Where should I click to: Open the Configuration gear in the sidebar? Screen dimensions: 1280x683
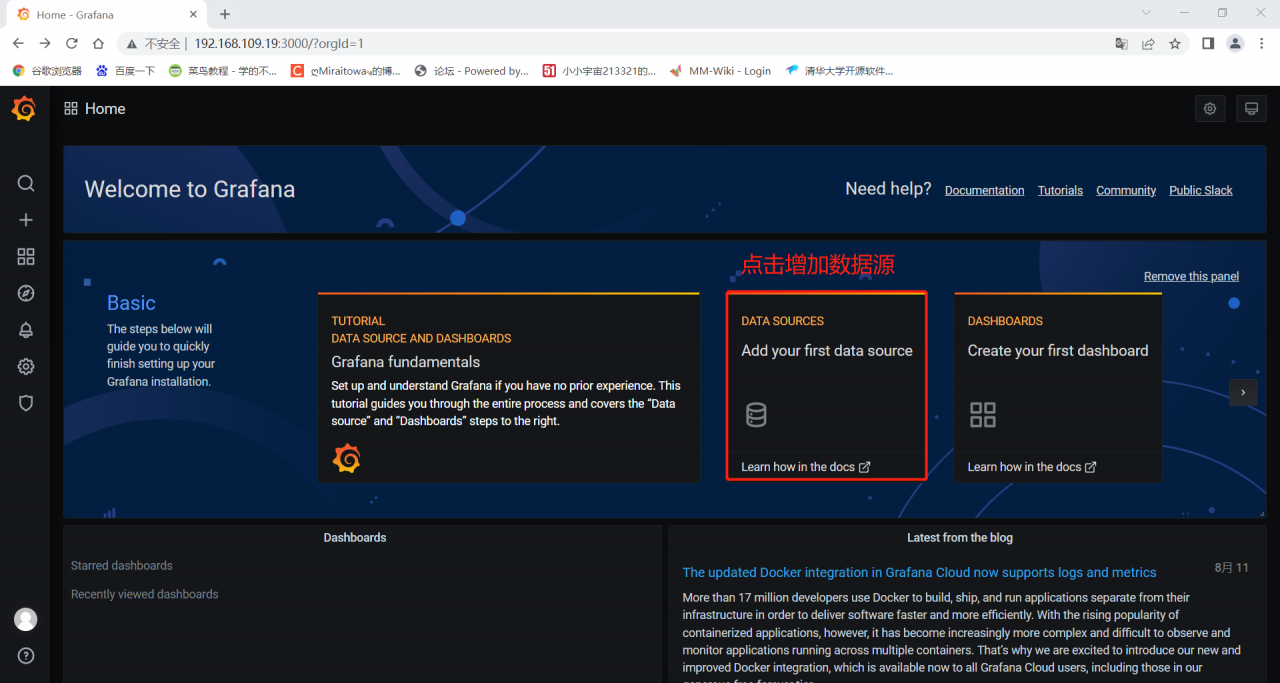click(x=26, y=367)
